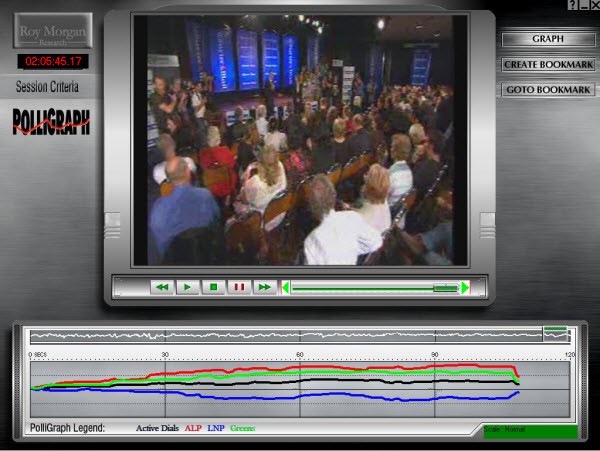Image resolution: width=600 pixels, height=451 pixels.
Task: Click Create Bookmark button
Action: tap(546, 64)
